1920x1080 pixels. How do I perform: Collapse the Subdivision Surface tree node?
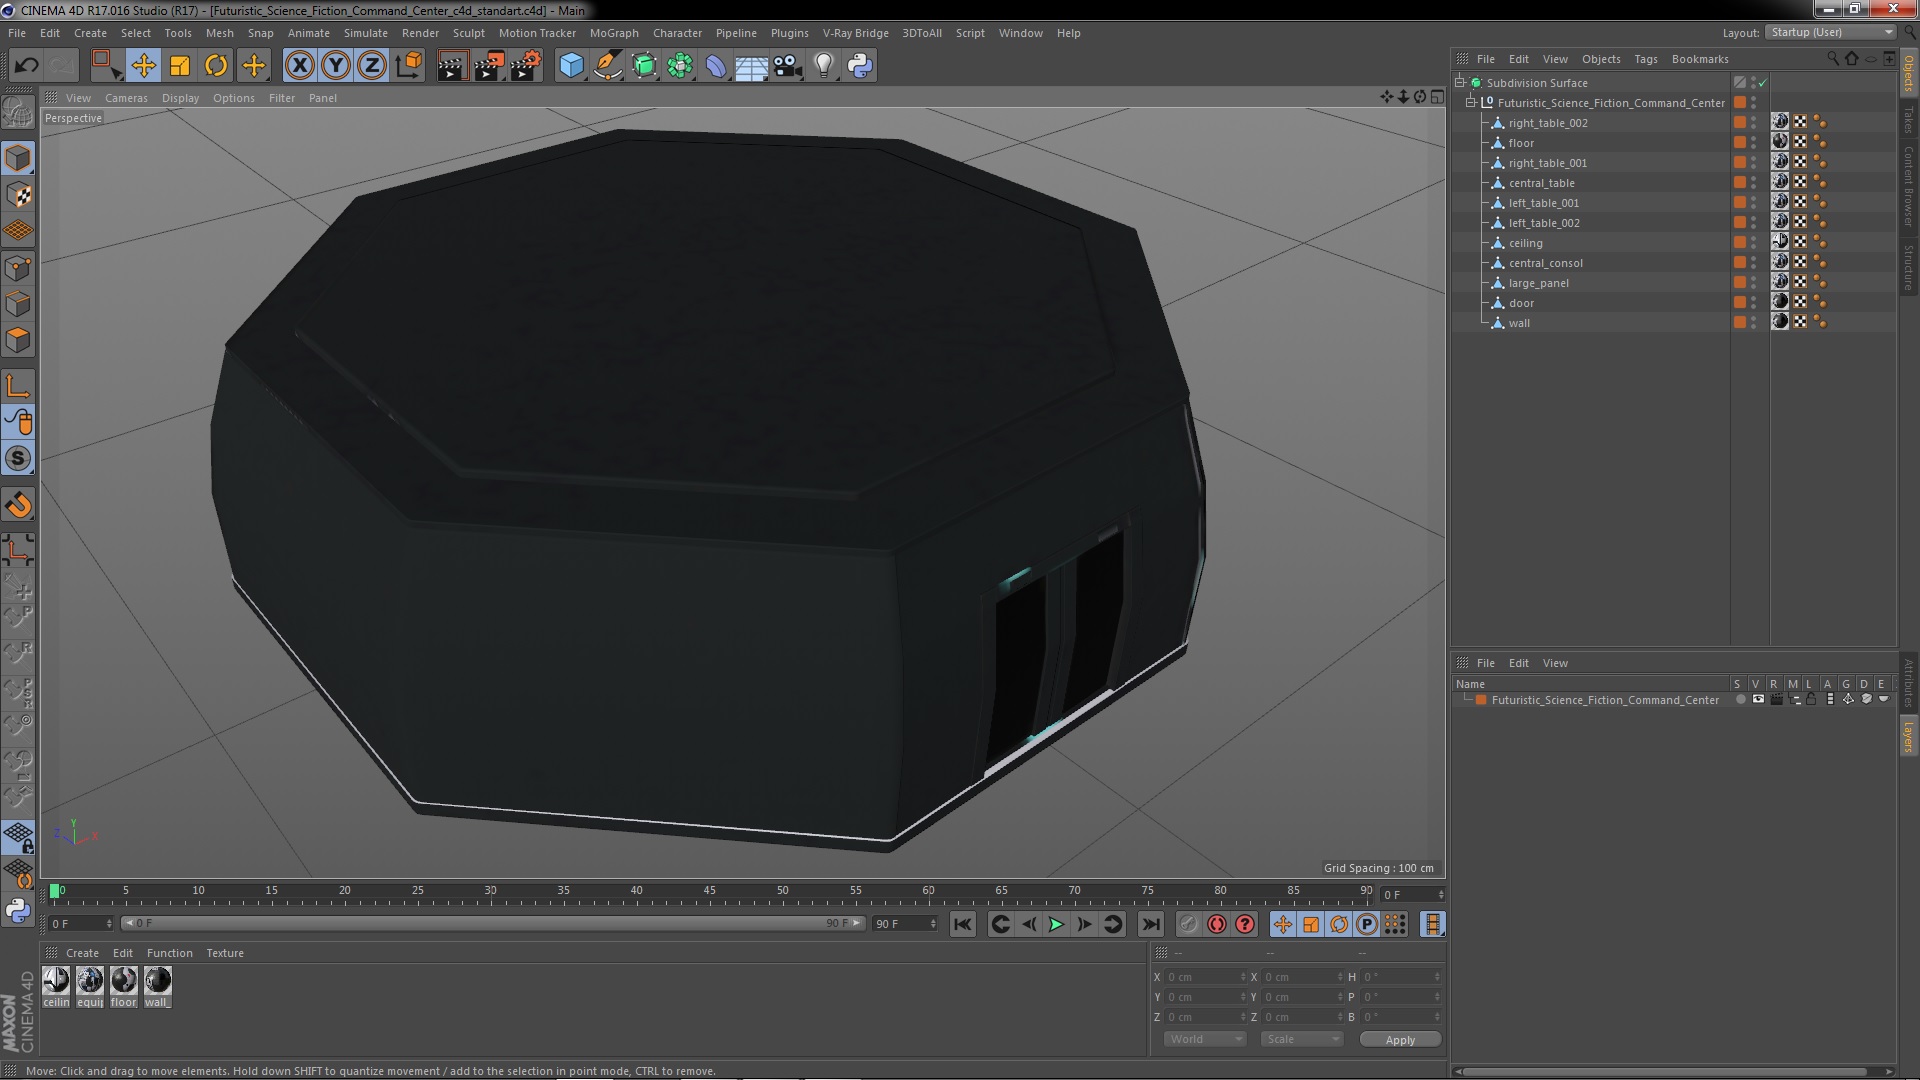[x=1460, y=83]
